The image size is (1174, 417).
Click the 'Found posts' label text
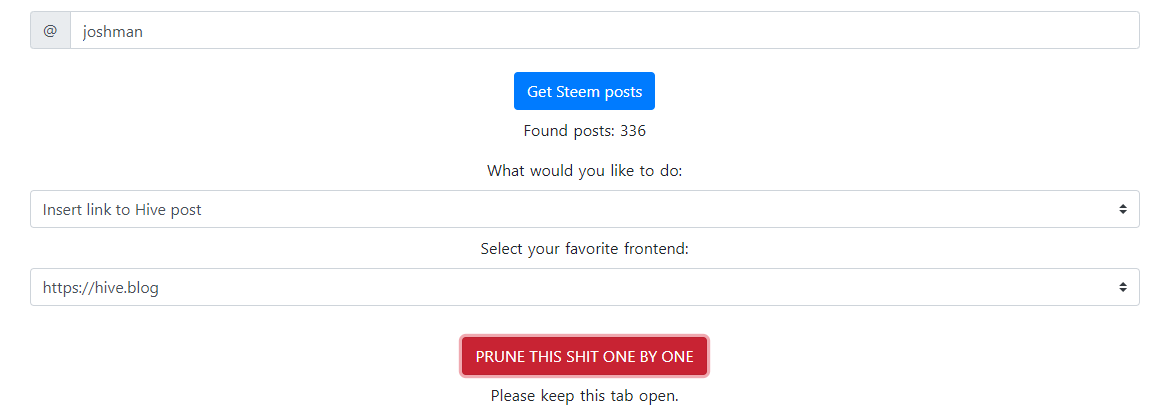(569, 131)
